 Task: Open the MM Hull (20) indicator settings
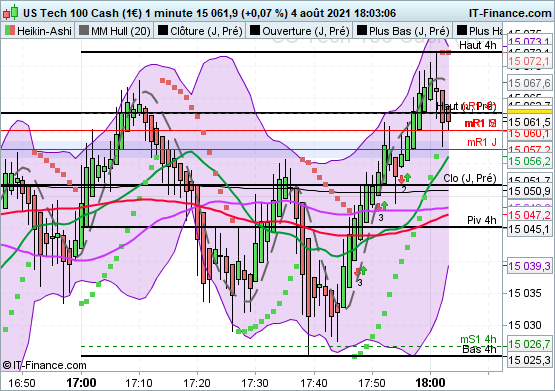115,31
